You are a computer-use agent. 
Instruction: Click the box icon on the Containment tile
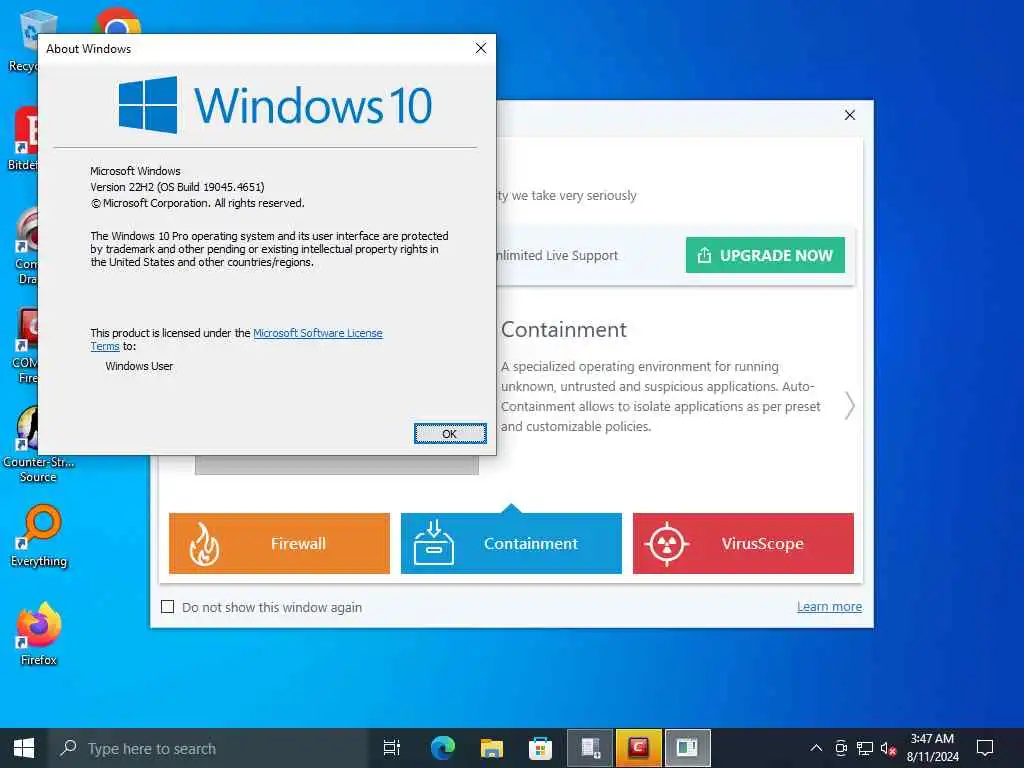[434, 543]
